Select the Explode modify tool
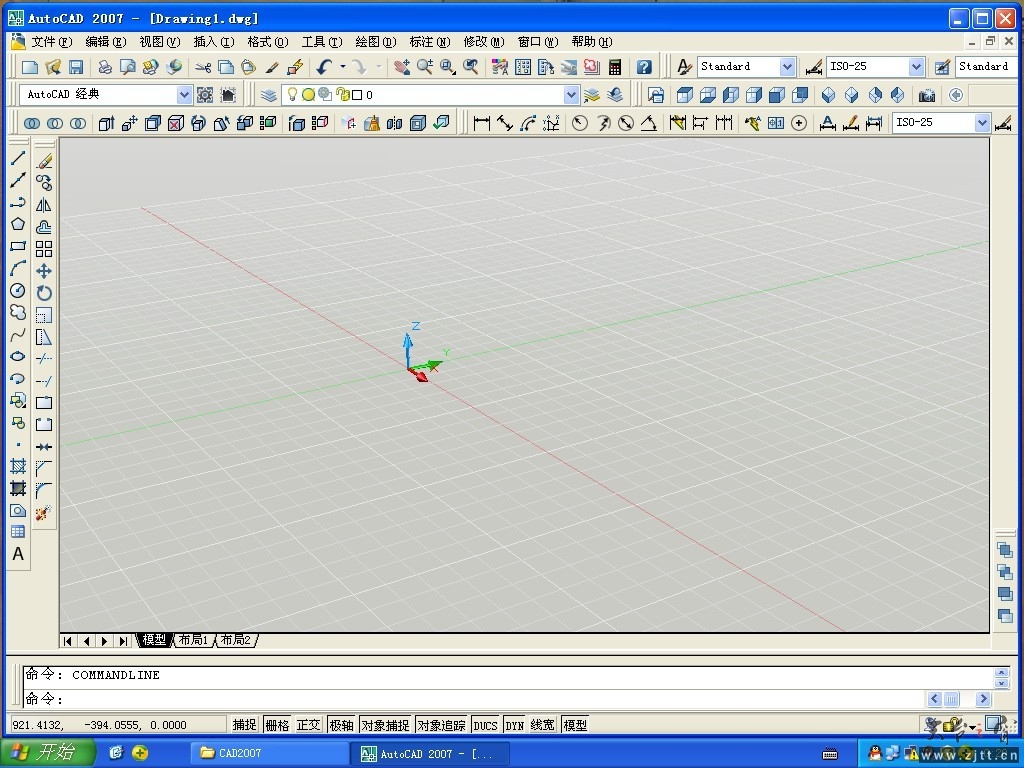1024x768 pixels. coord(44,513)
